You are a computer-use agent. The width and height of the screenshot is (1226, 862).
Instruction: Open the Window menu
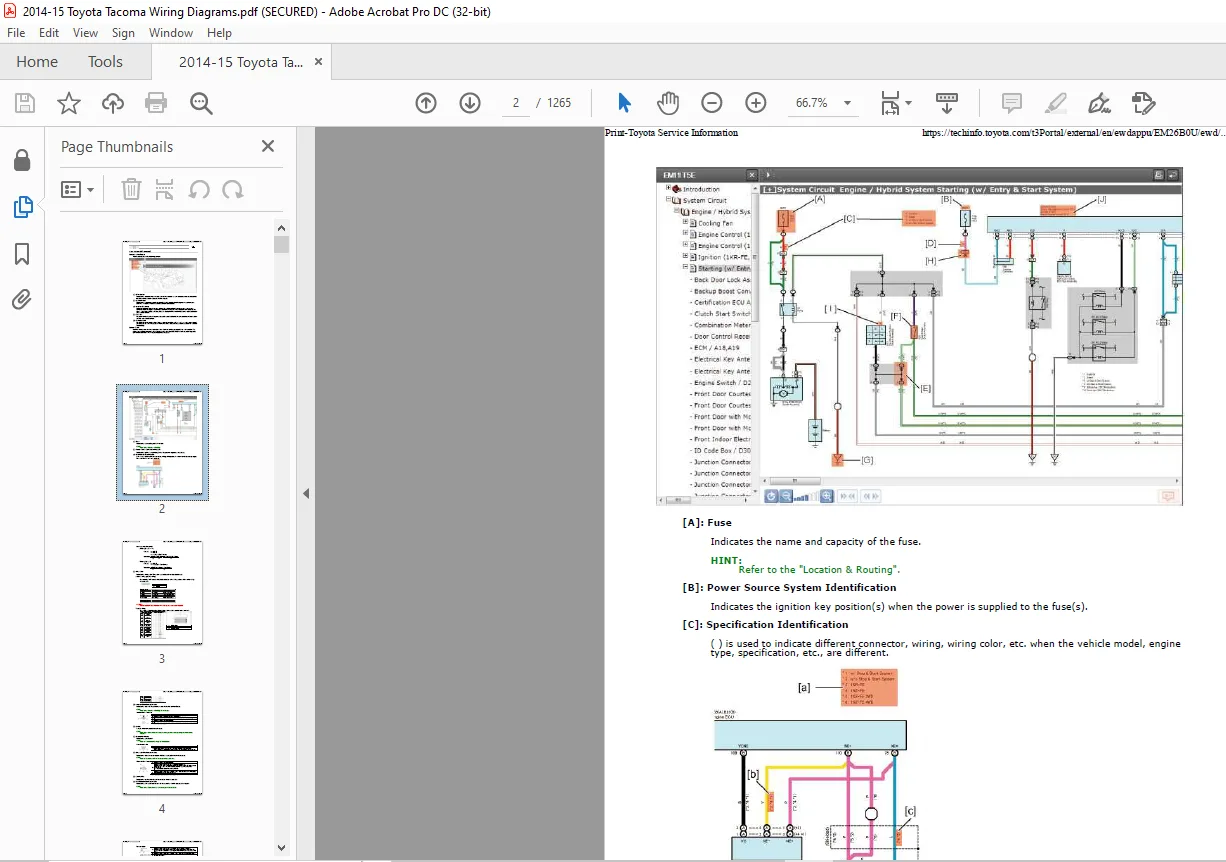click(171, 33)
